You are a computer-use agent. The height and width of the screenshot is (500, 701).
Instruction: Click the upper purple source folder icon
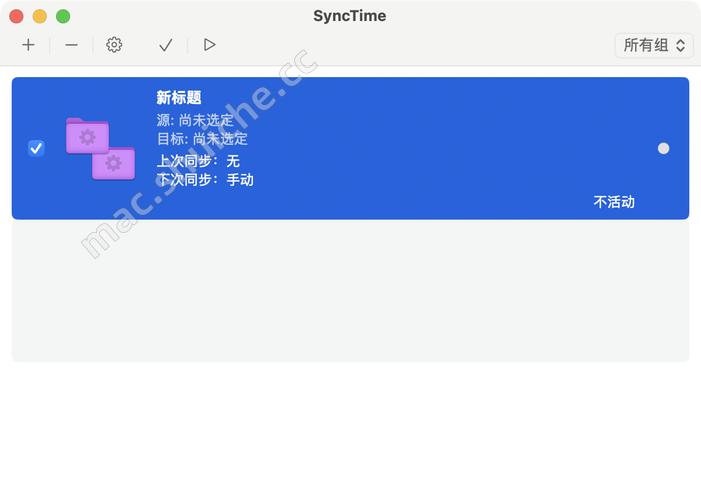(87, 135)
